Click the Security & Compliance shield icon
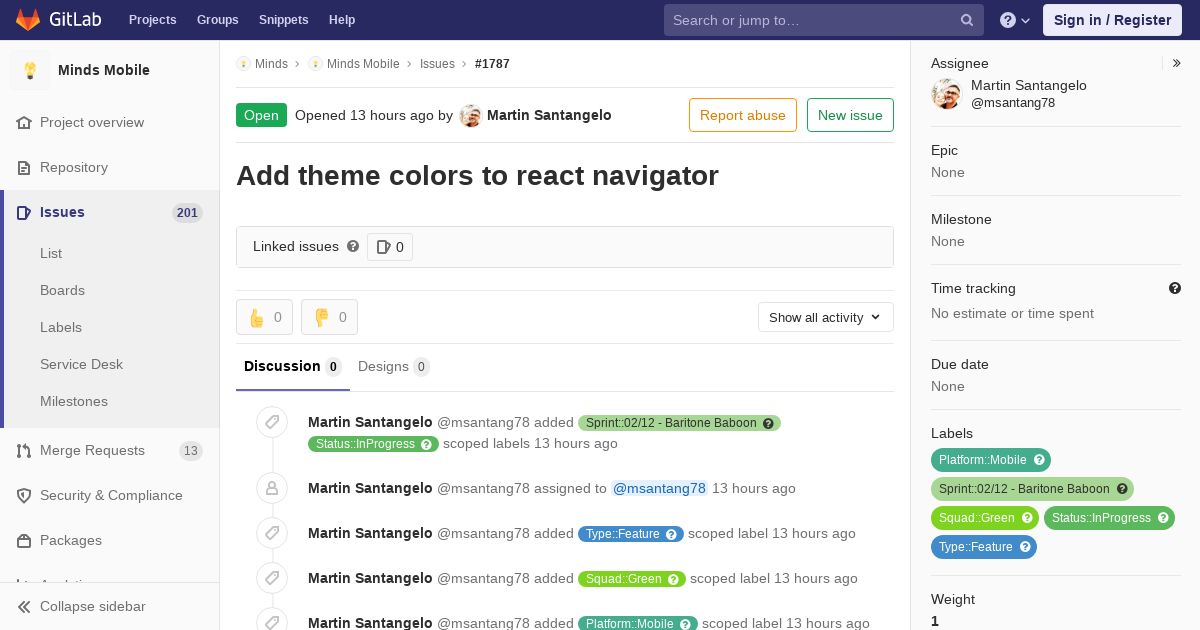 click(x=24, y=496)
